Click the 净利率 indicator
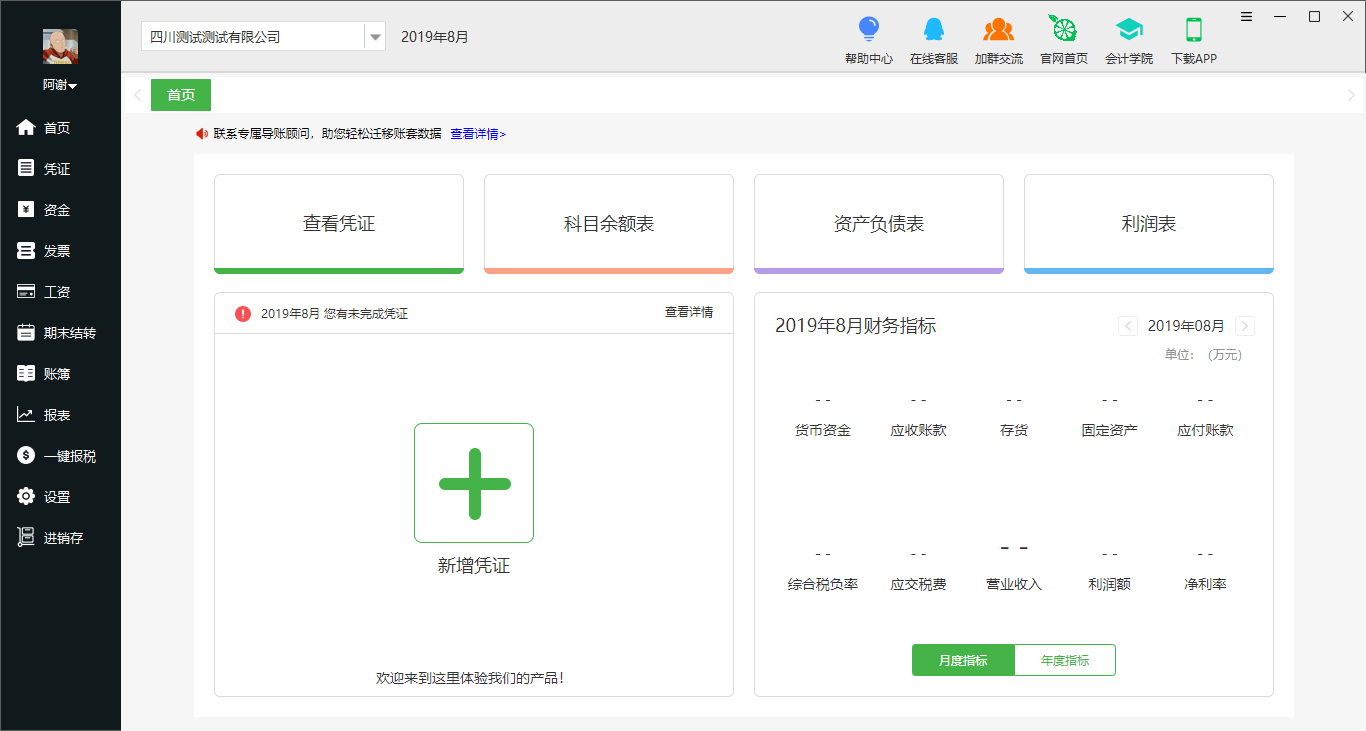This screenshot has width=1366, height=731. point(1205,584)
